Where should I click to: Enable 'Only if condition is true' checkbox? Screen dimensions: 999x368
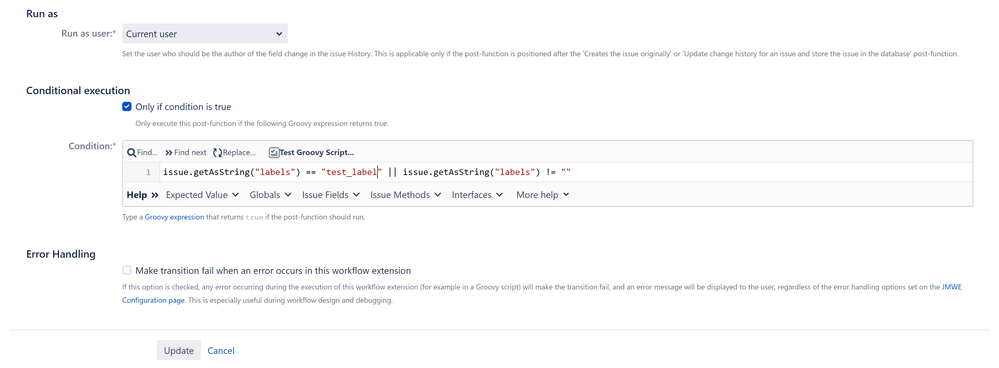(x=126, y=107)
